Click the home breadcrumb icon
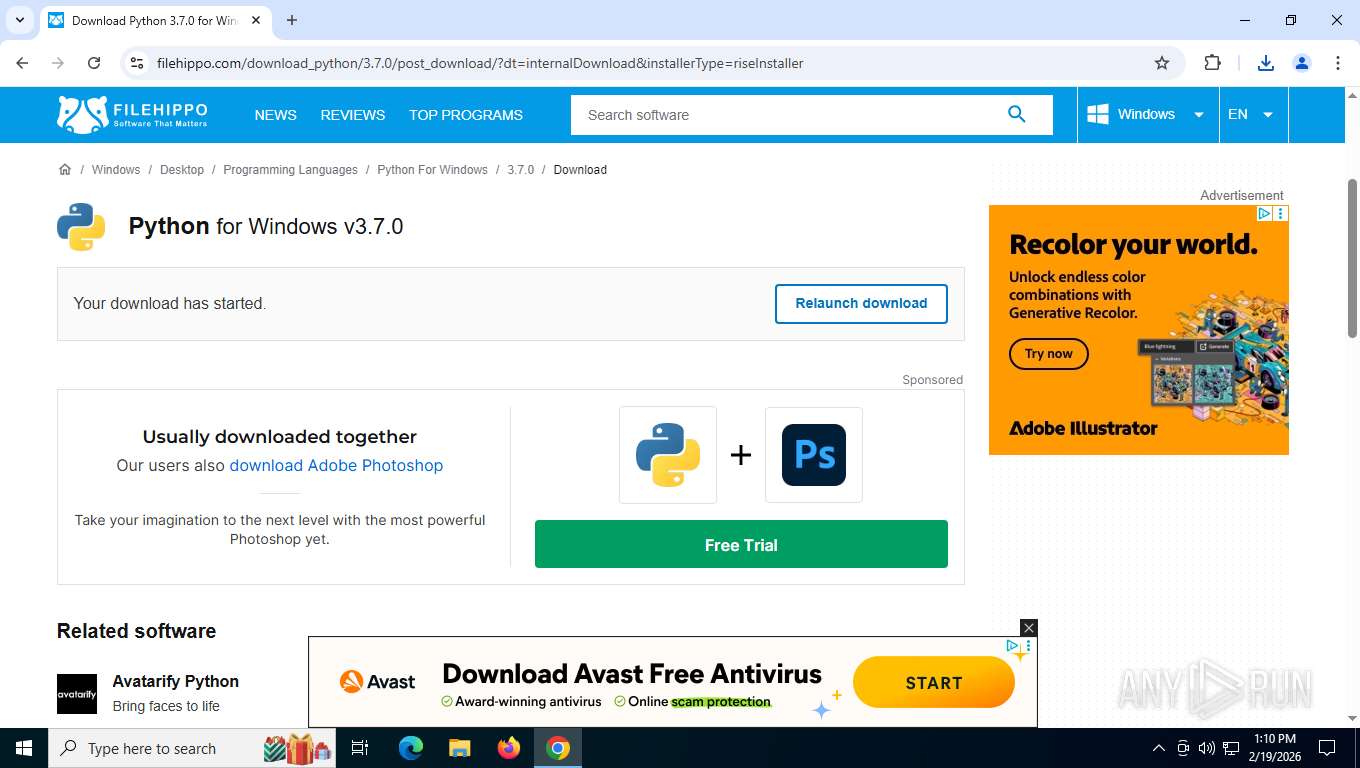 coord(65,169)
